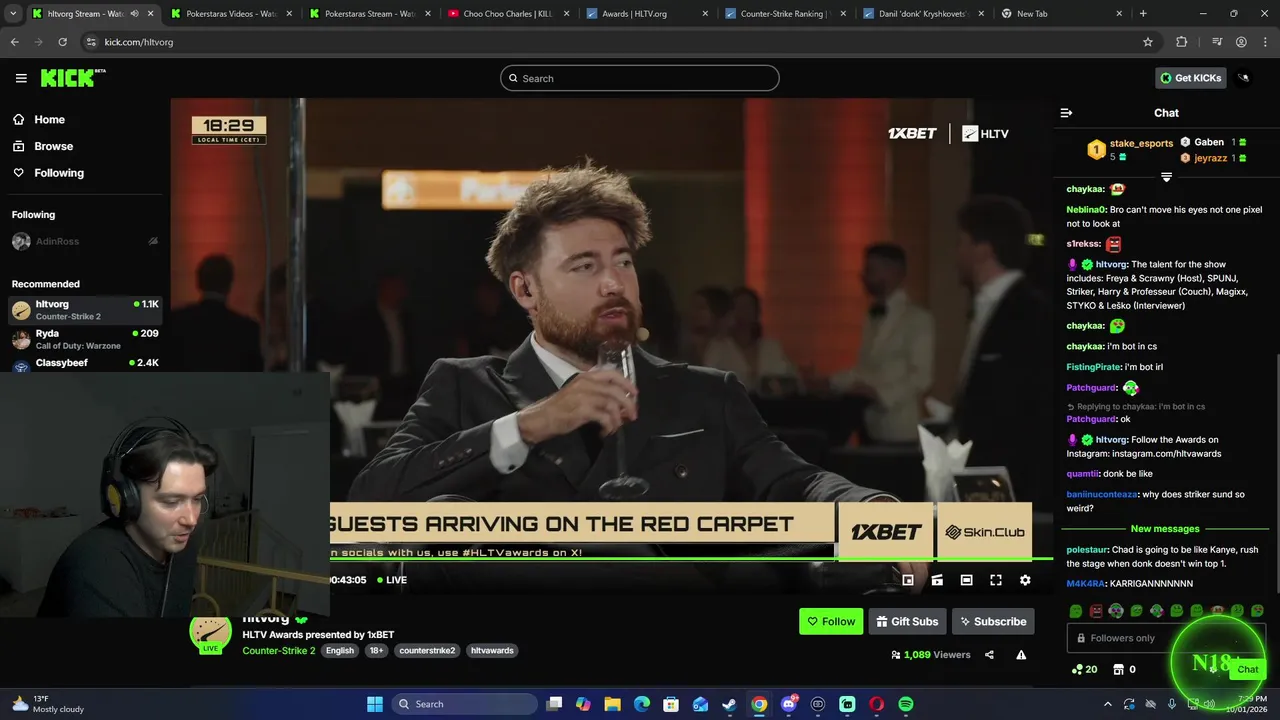This screenshot has width=1280, height=720.
Task: Switch to Choo Choo Charles tab
Action: click(507, 14)
